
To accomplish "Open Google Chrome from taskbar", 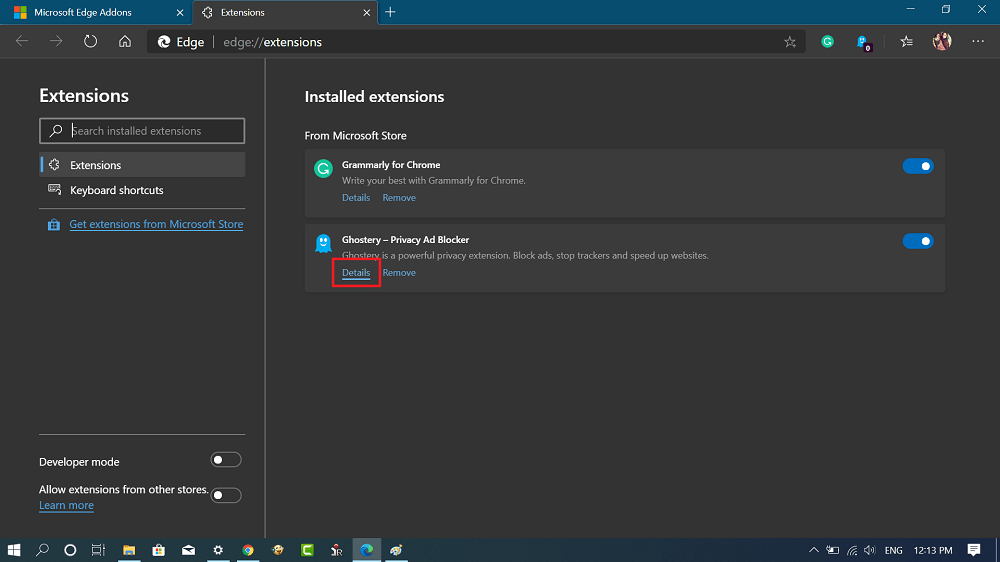I will (x=248, y=550).
